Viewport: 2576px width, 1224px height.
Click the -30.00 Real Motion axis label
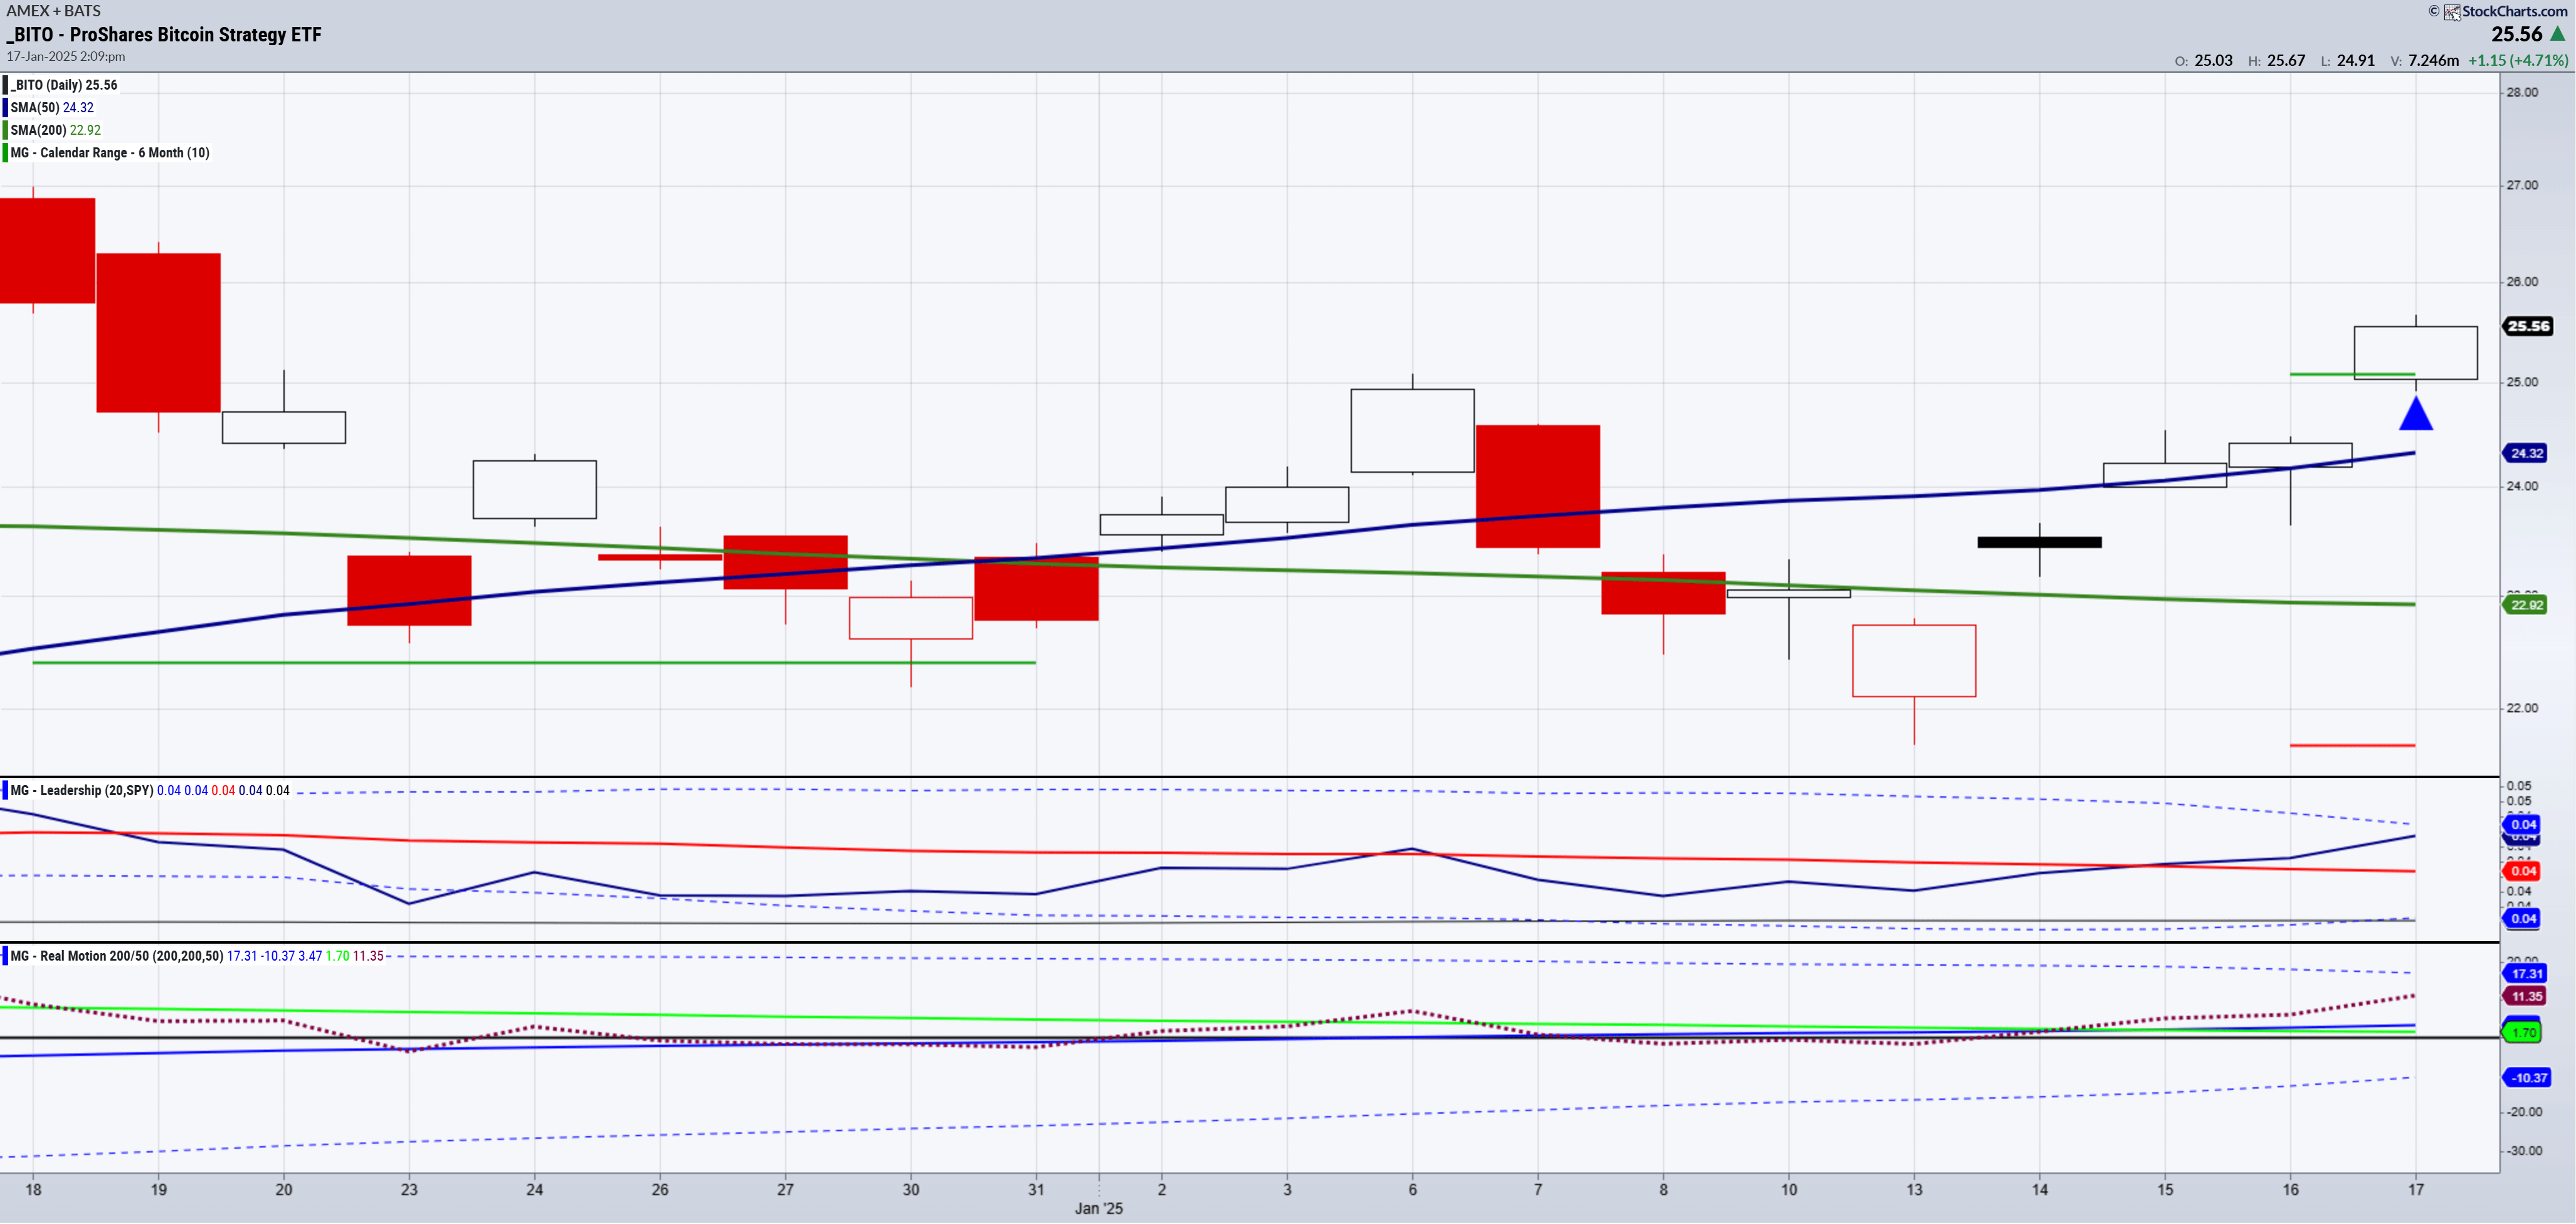[x=2524, y=1150]
